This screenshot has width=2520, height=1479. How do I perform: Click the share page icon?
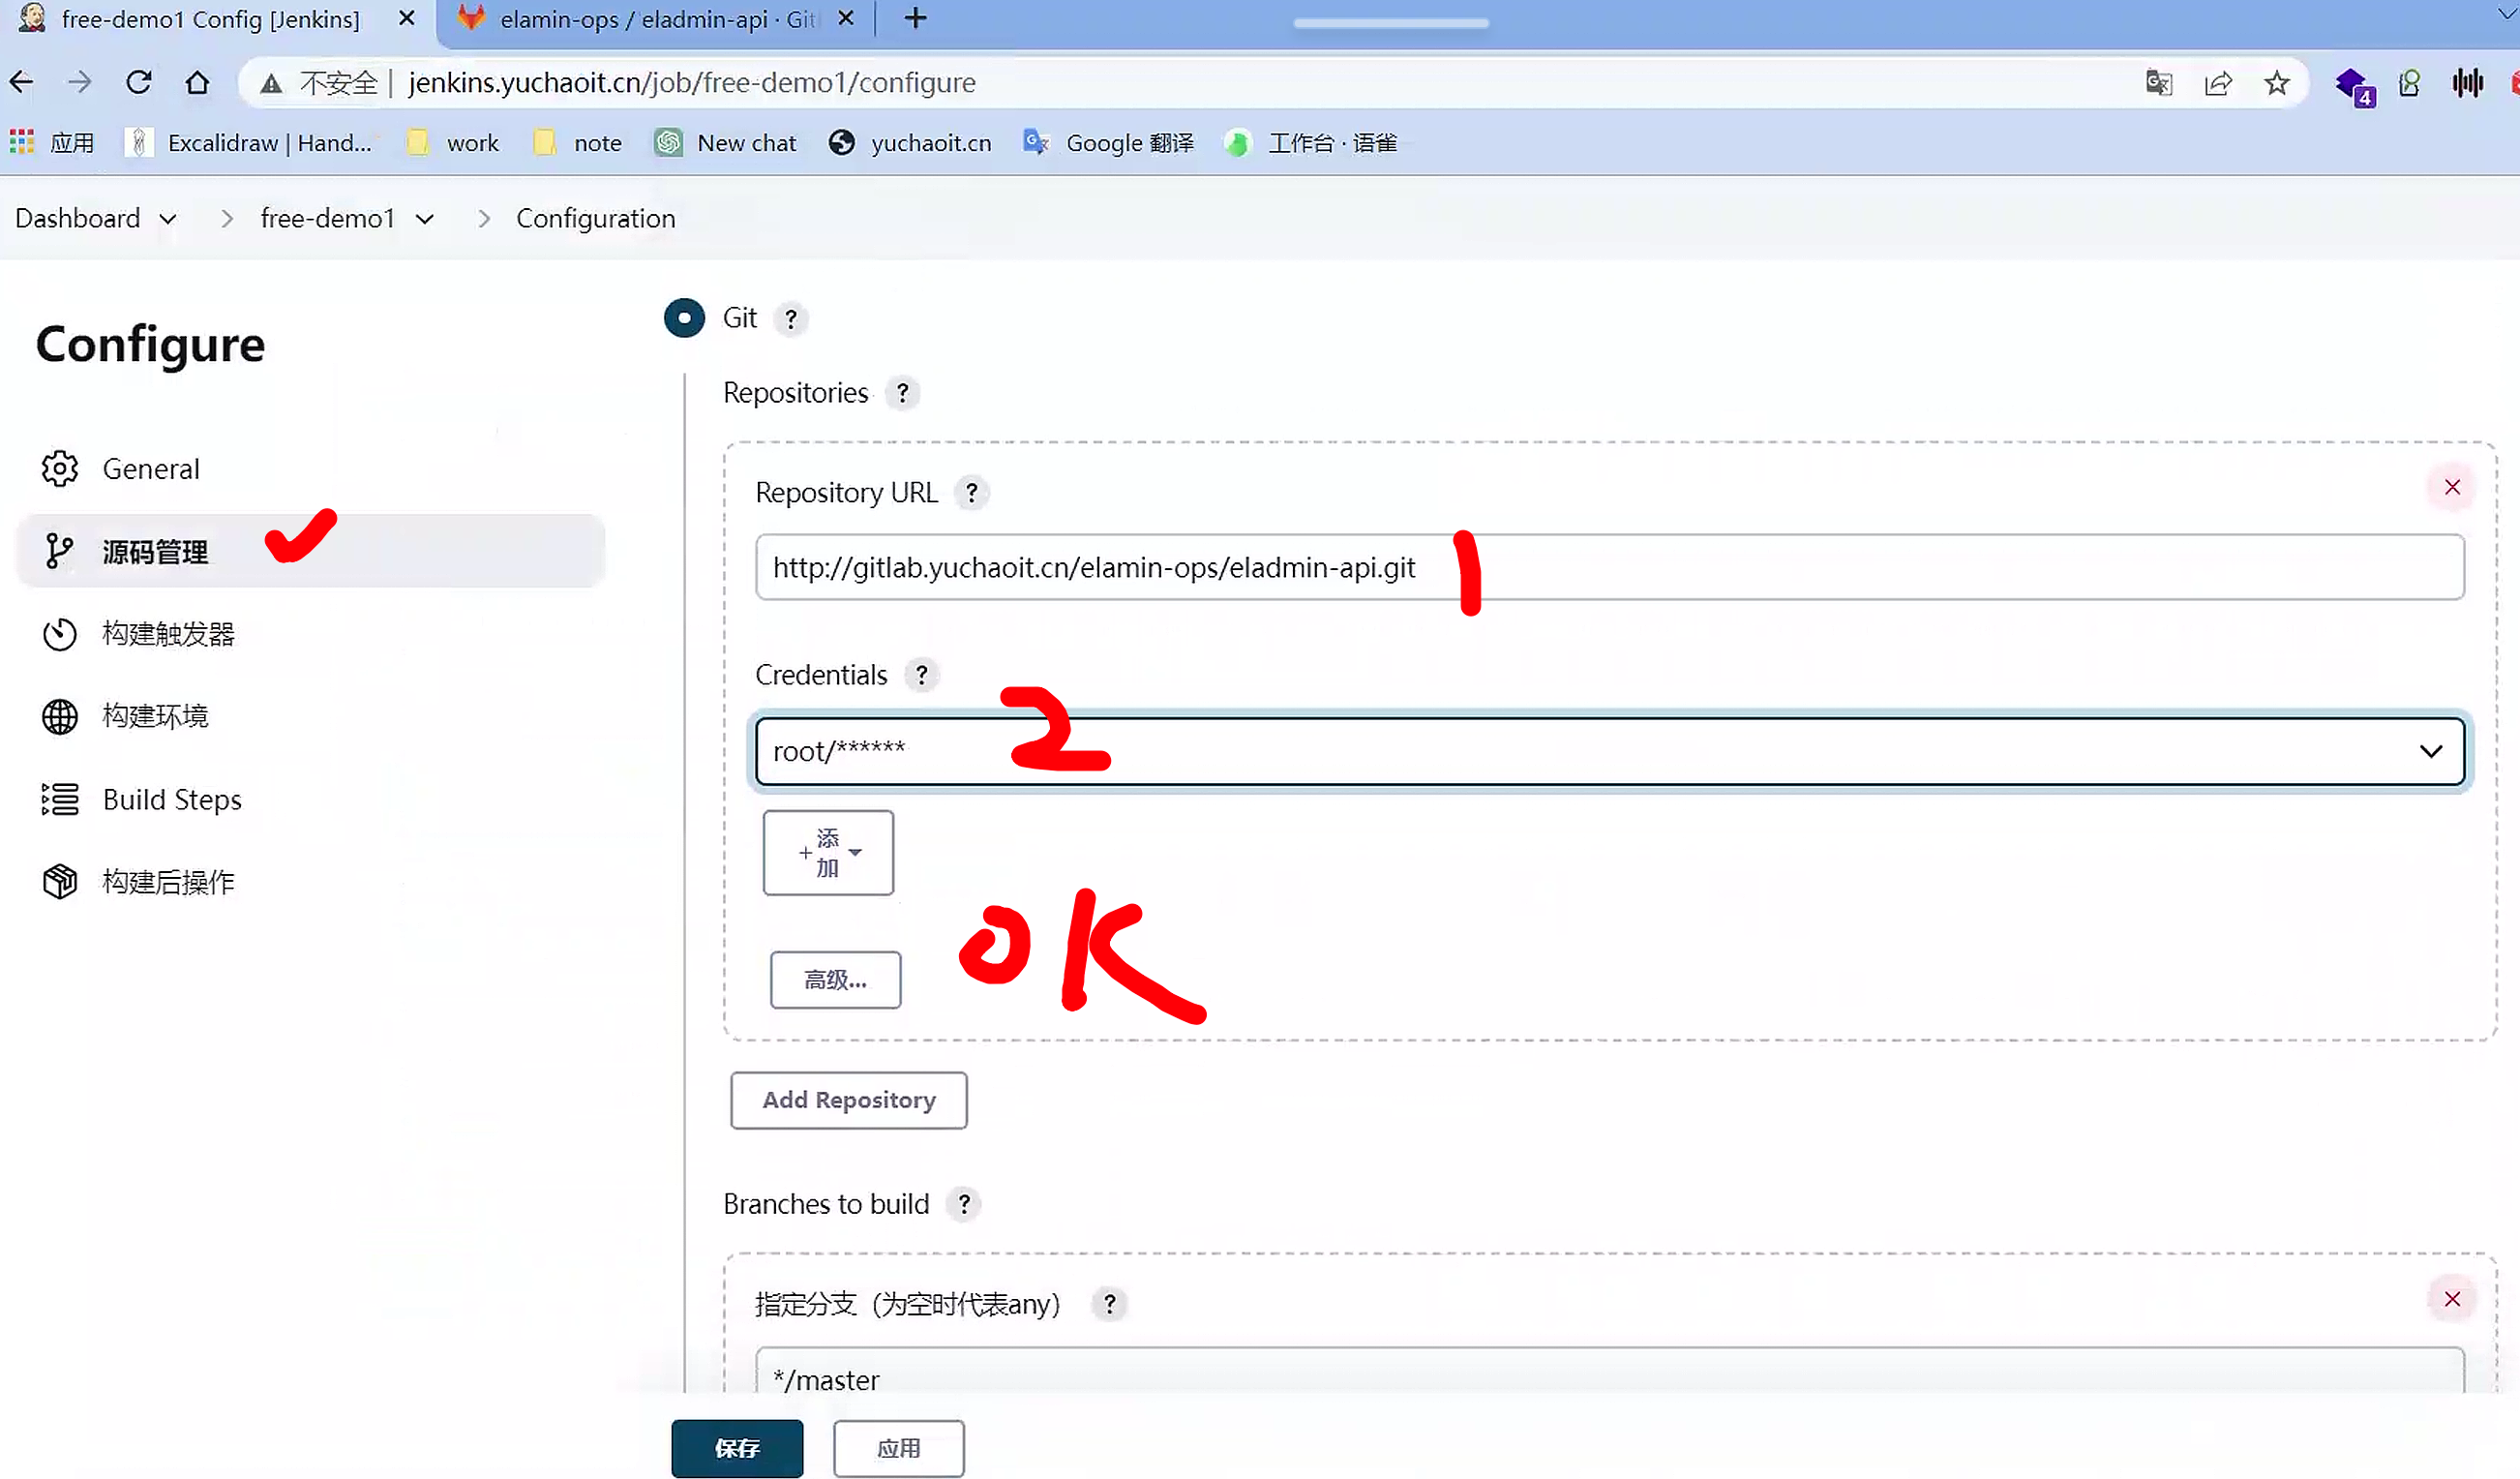pos(2217,83)
